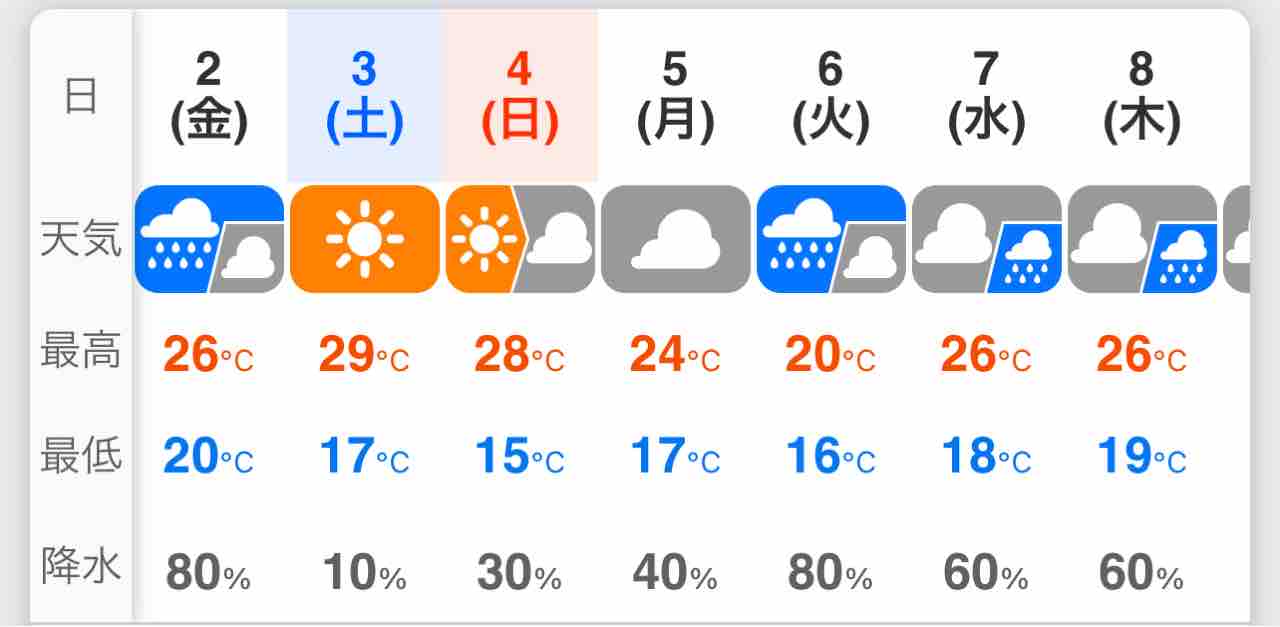Select the 3 (土) Saturday date header
The image size is (1280, 627).
coord(364,96)
